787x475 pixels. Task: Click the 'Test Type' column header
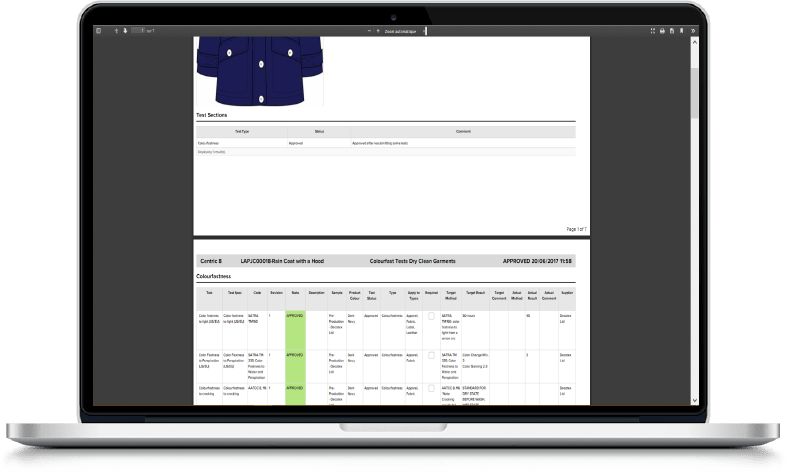(x=242, y=132)
